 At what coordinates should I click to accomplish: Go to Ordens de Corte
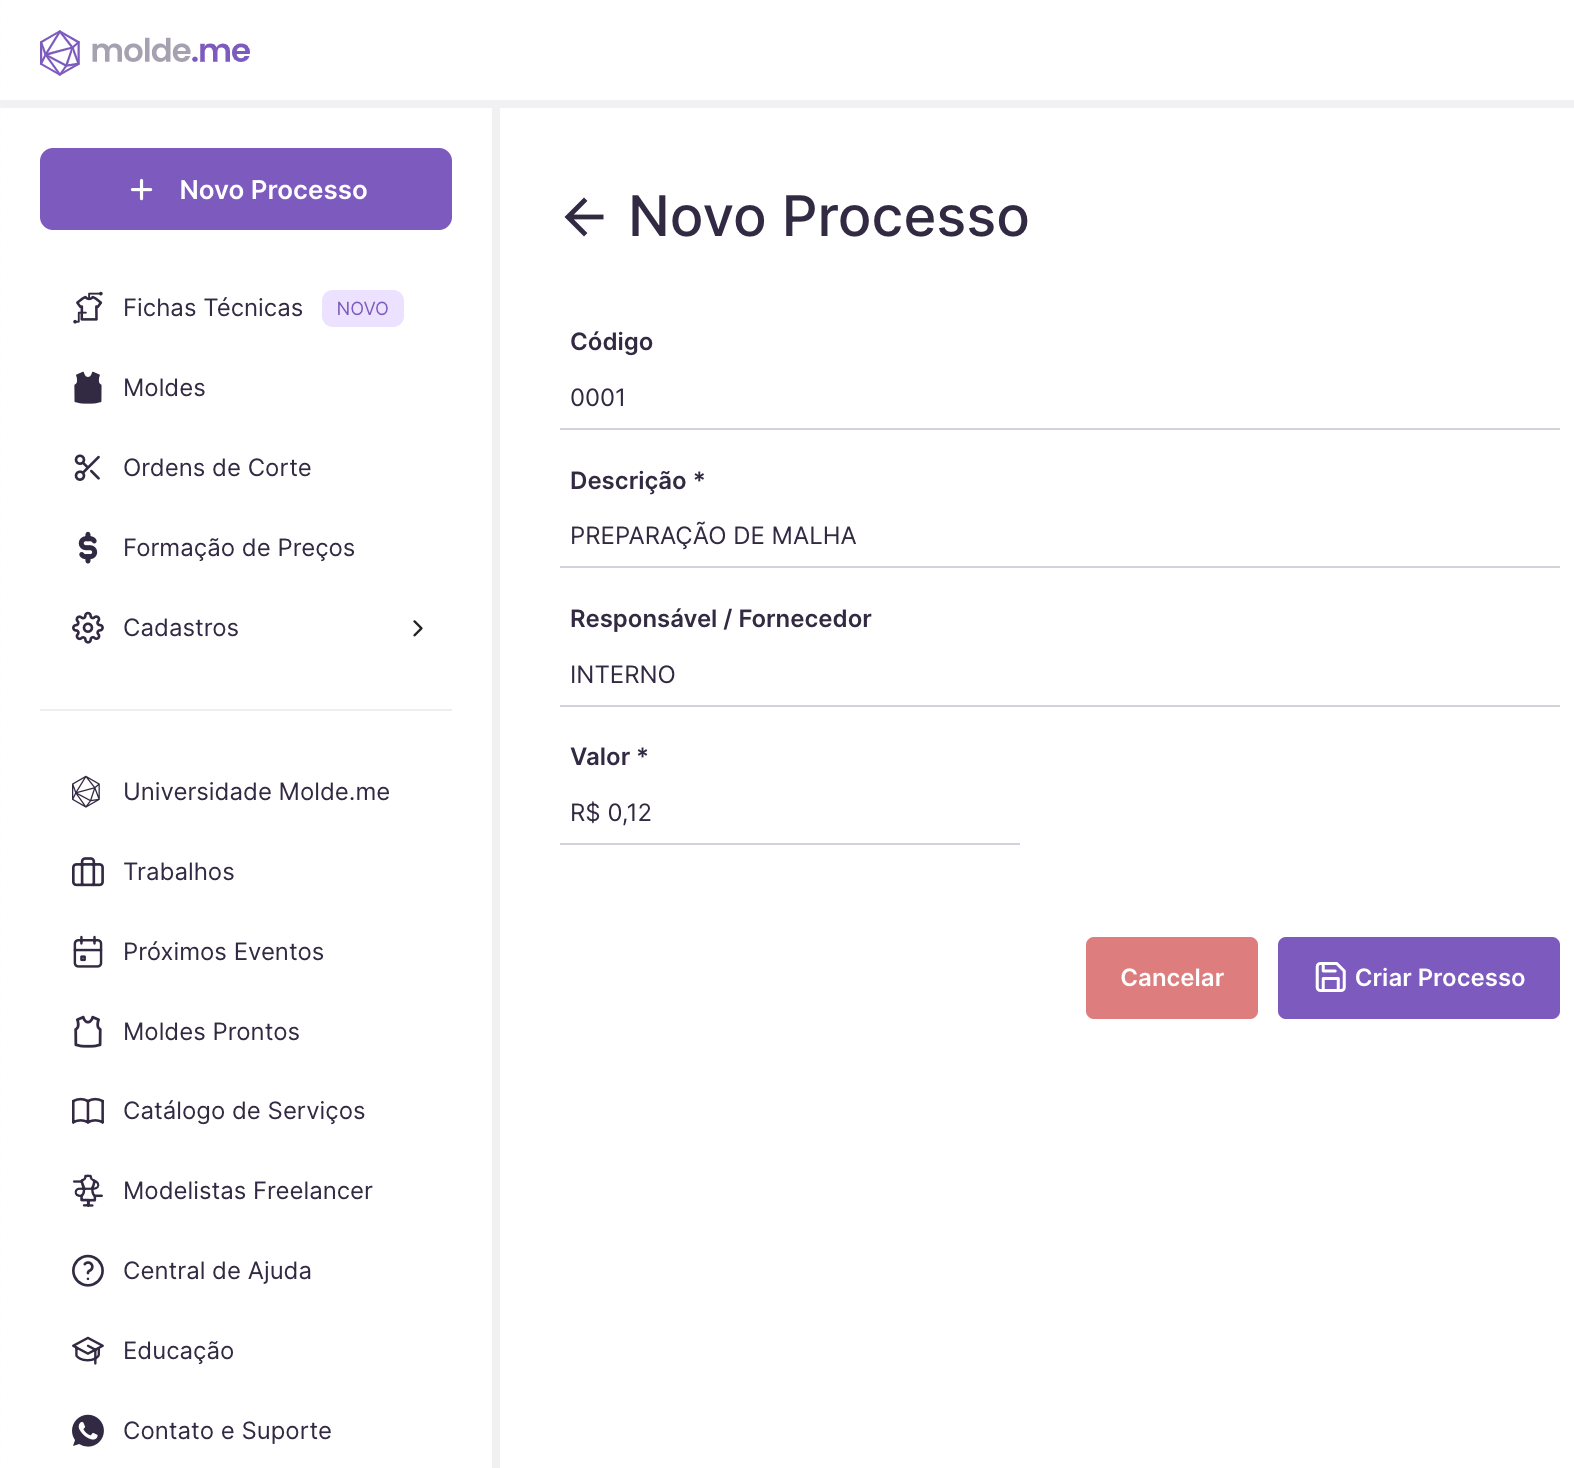click(217, 468)
